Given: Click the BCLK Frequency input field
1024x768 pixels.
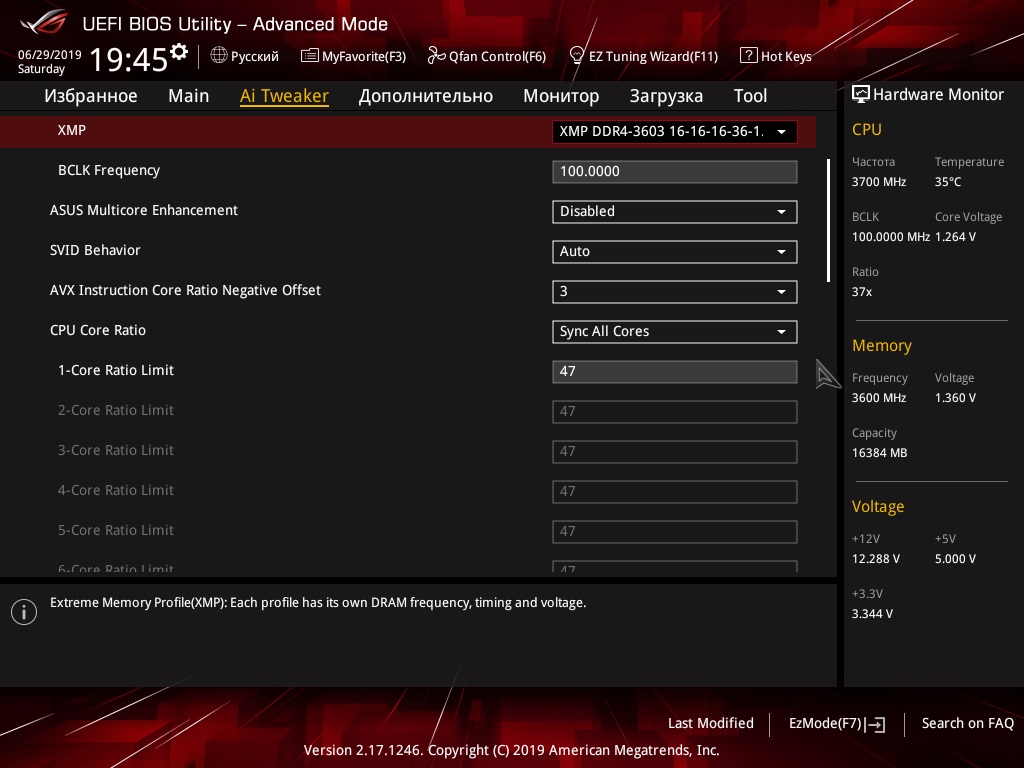Looking at the screenshot, I should [x=675, y=172].
